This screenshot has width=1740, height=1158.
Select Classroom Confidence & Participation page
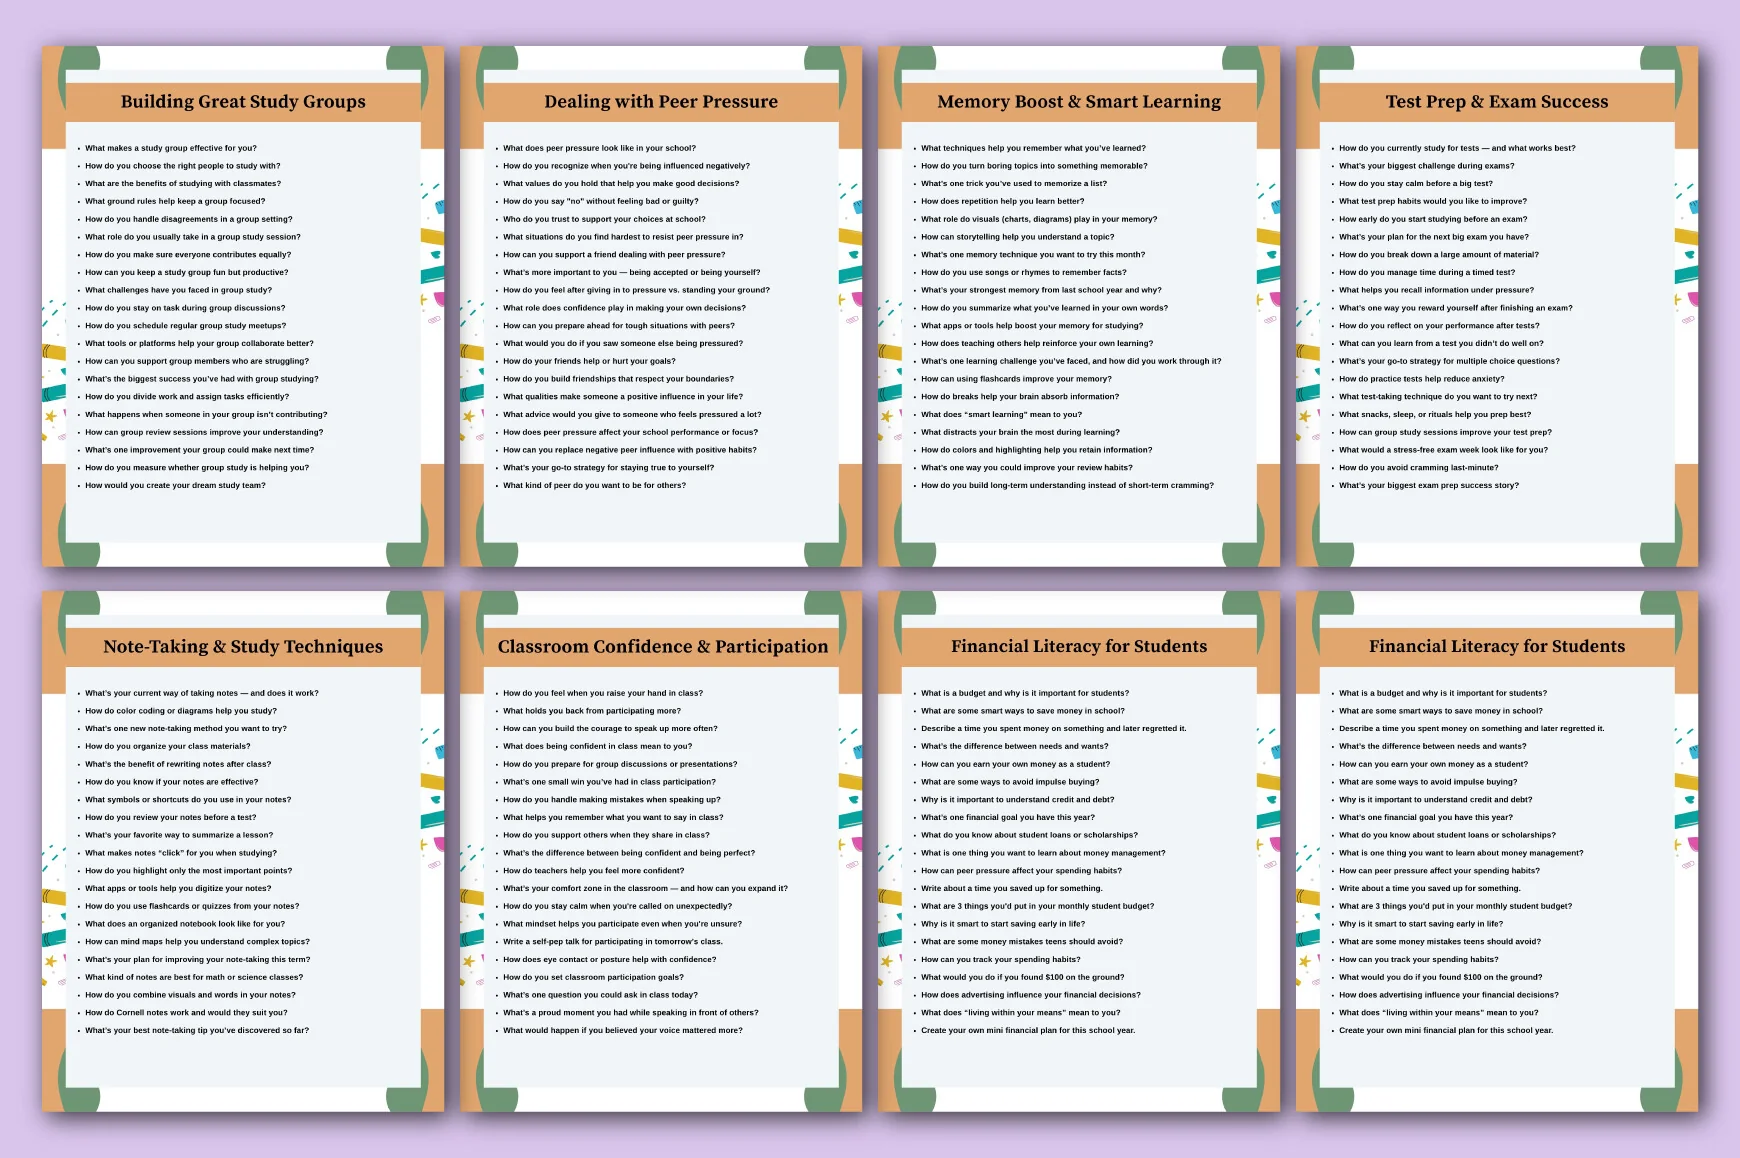[661, 851]
